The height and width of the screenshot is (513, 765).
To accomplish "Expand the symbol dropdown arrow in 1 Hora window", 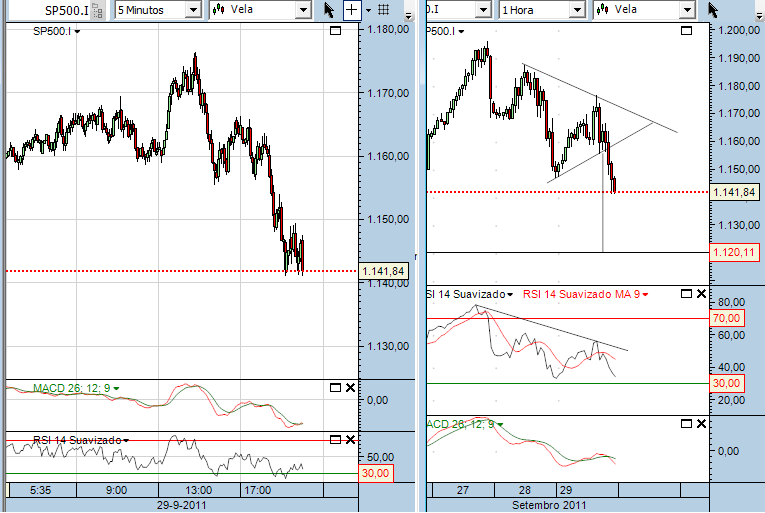I will click(483, 10).
